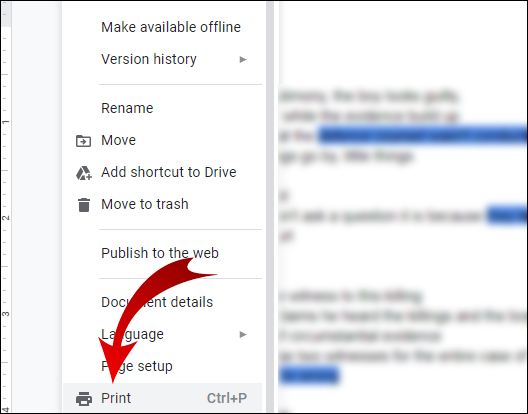
Task: Click the top blue highlighted document text
Action: pos(423,135)
